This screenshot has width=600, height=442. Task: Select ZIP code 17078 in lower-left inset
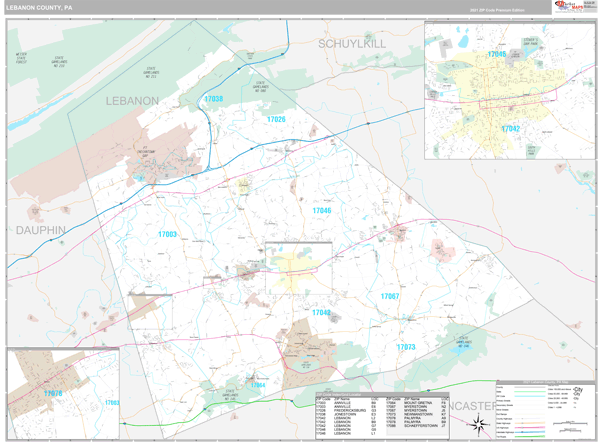coord(52,393)
